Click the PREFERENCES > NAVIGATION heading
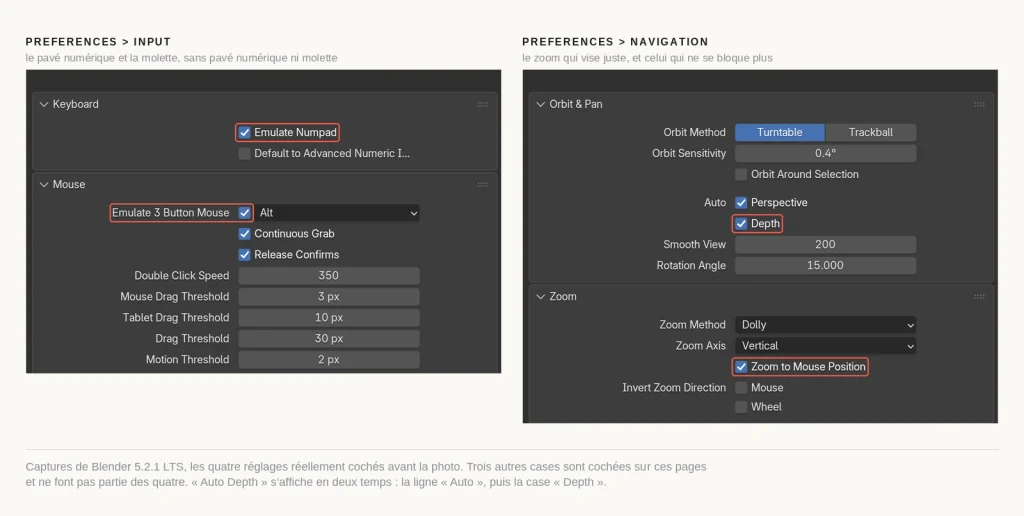 point(615,42)
